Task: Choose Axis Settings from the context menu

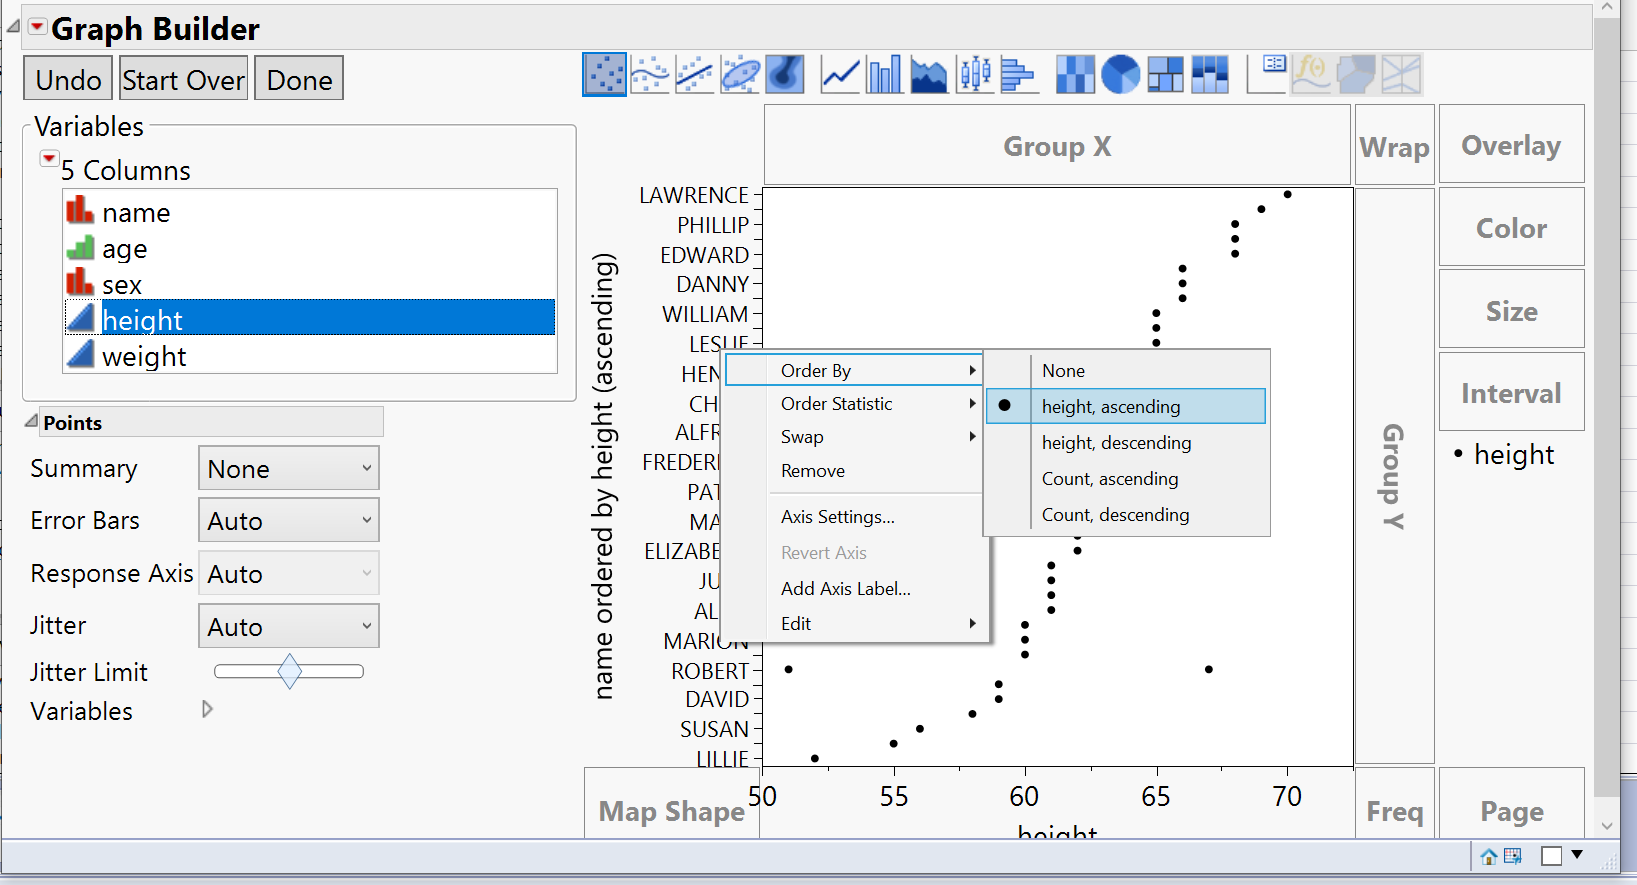Action: pos(837,517)
